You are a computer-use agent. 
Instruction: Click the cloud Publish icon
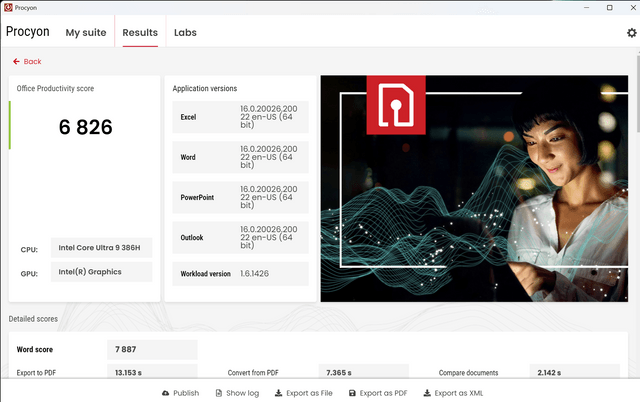[165, 393]
